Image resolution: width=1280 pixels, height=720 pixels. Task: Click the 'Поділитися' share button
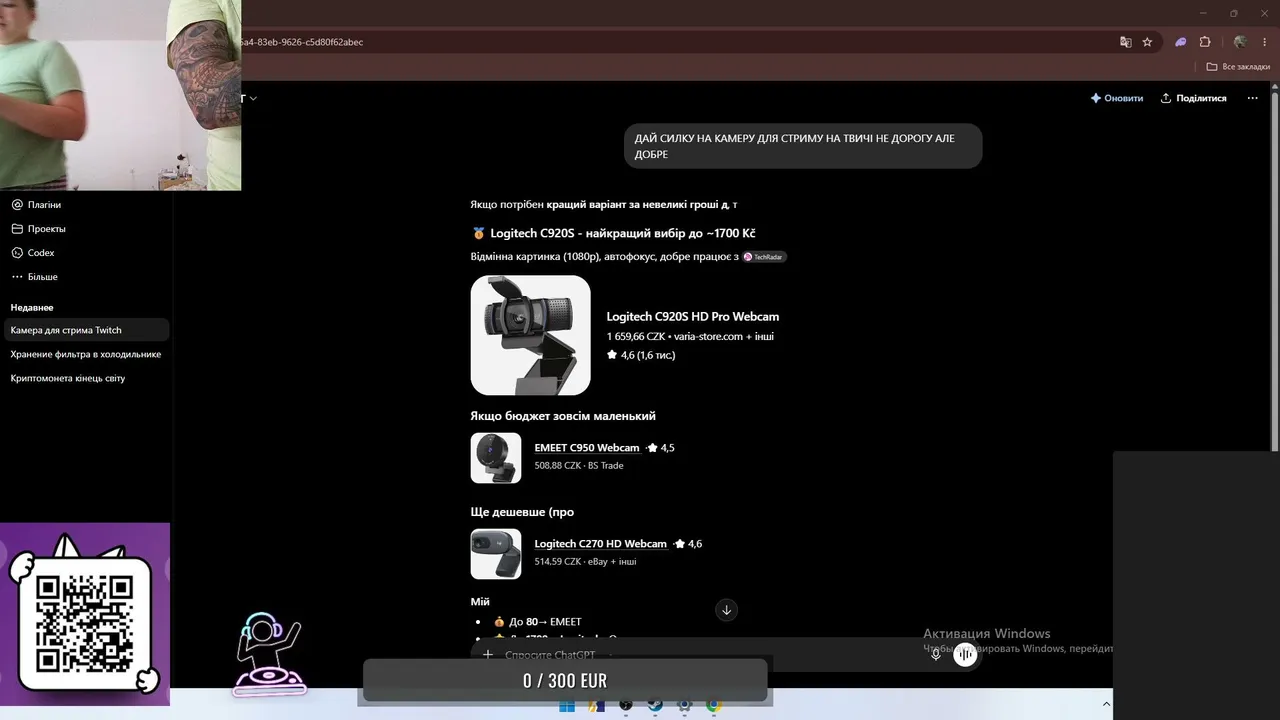point(1193,98)
